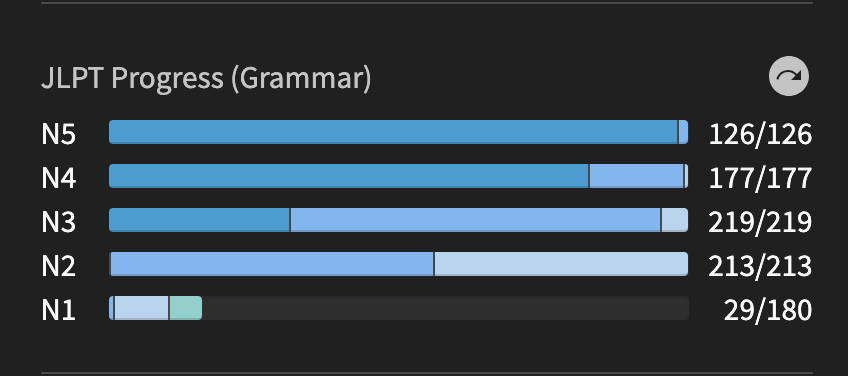848x376 pixels.
Task: Click the round arrow icon beside JLPT Progress
Action: 789,76
